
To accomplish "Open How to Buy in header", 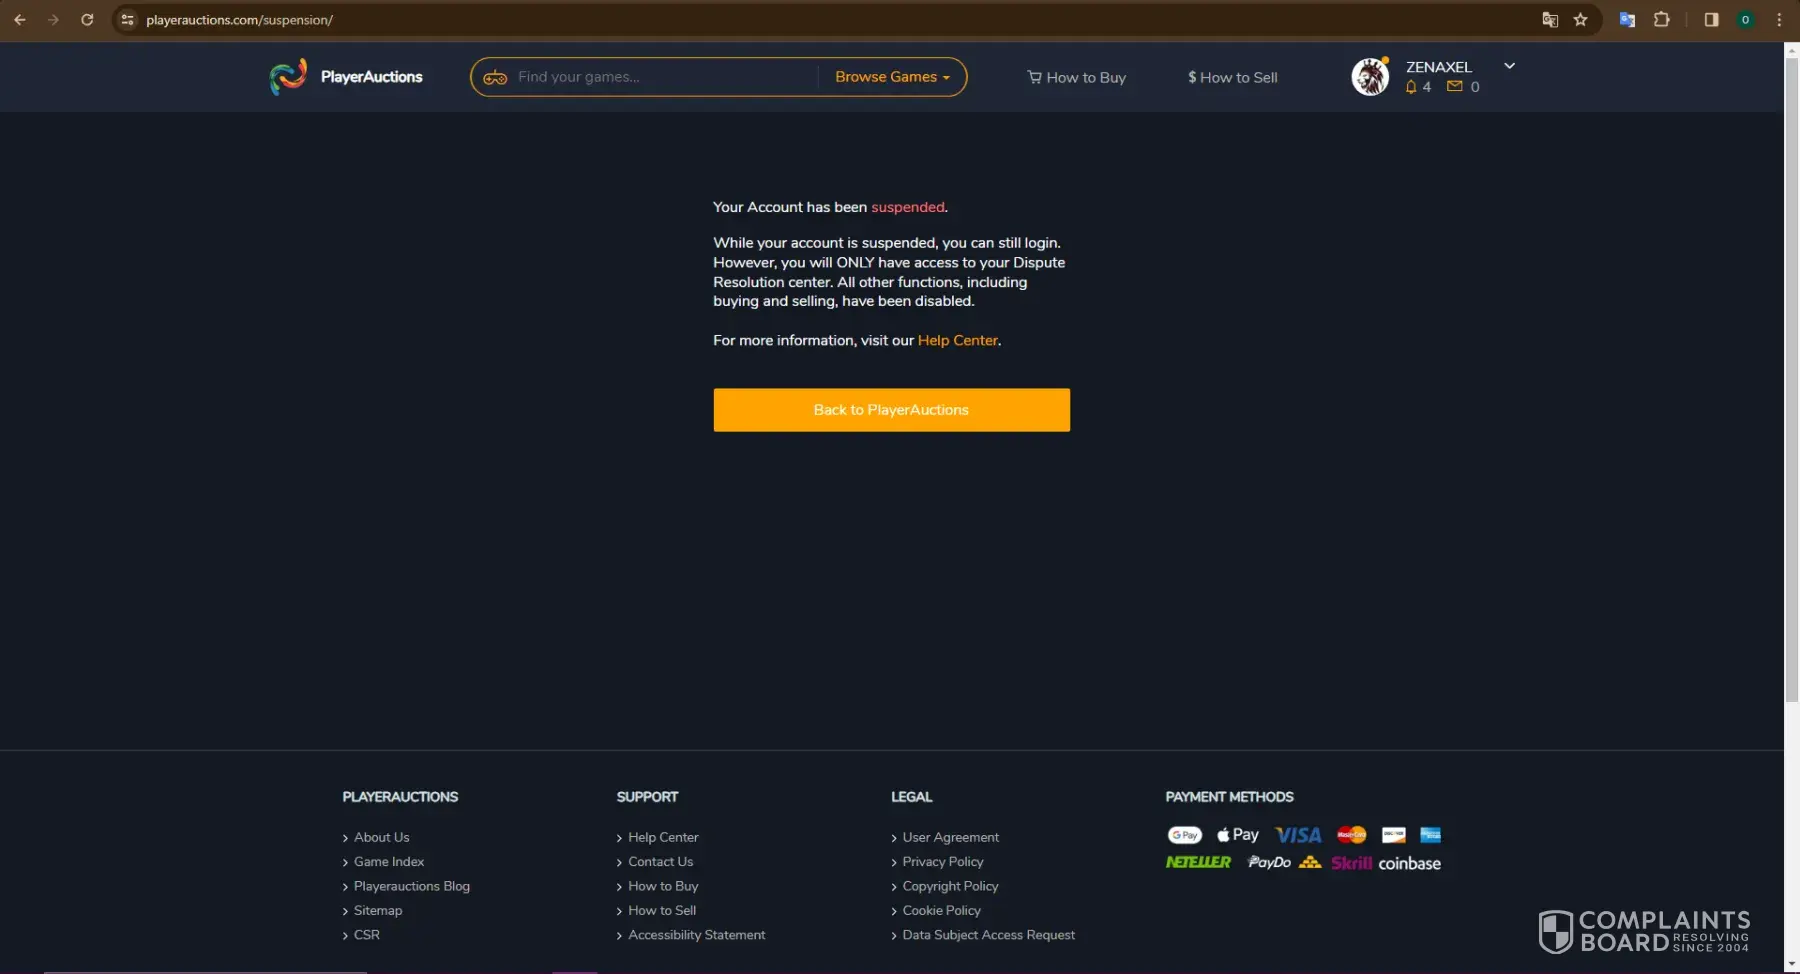I will pyautogui.click(x=1076, y=77).
